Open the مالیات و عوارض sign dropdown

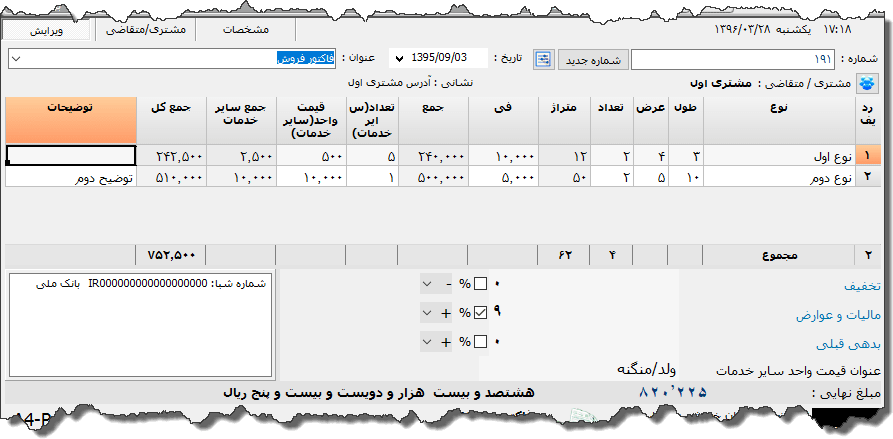click(427, 313)
